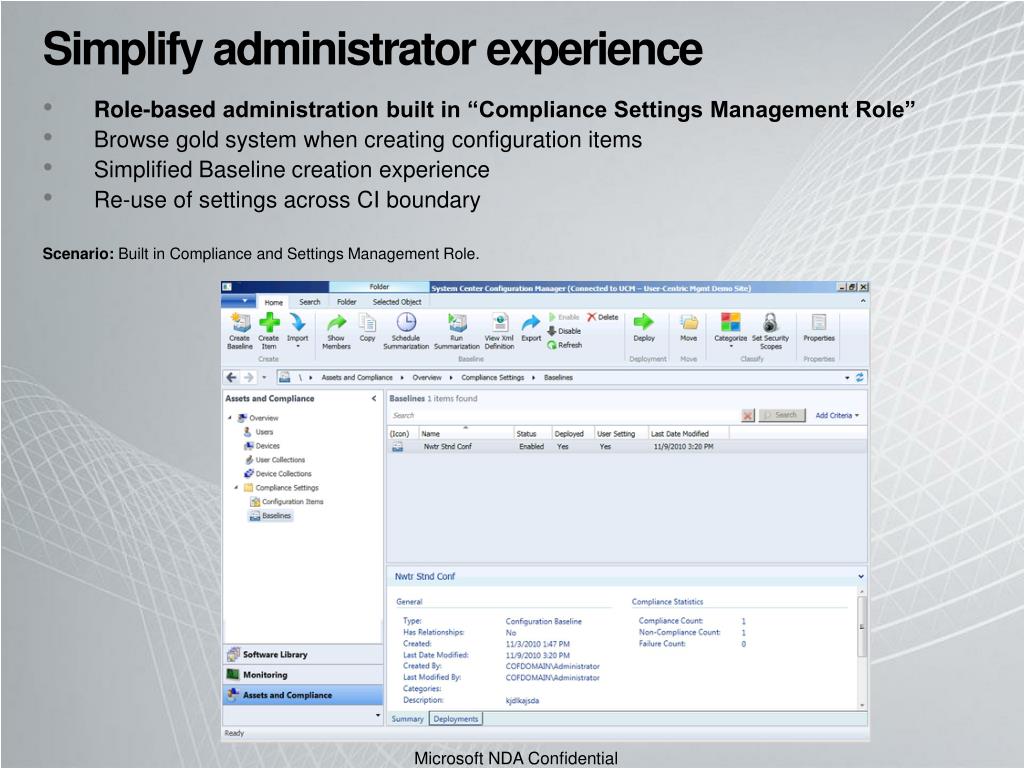Select Configuration Items in the tree
1024x768 pixels.
pos(292,502)
